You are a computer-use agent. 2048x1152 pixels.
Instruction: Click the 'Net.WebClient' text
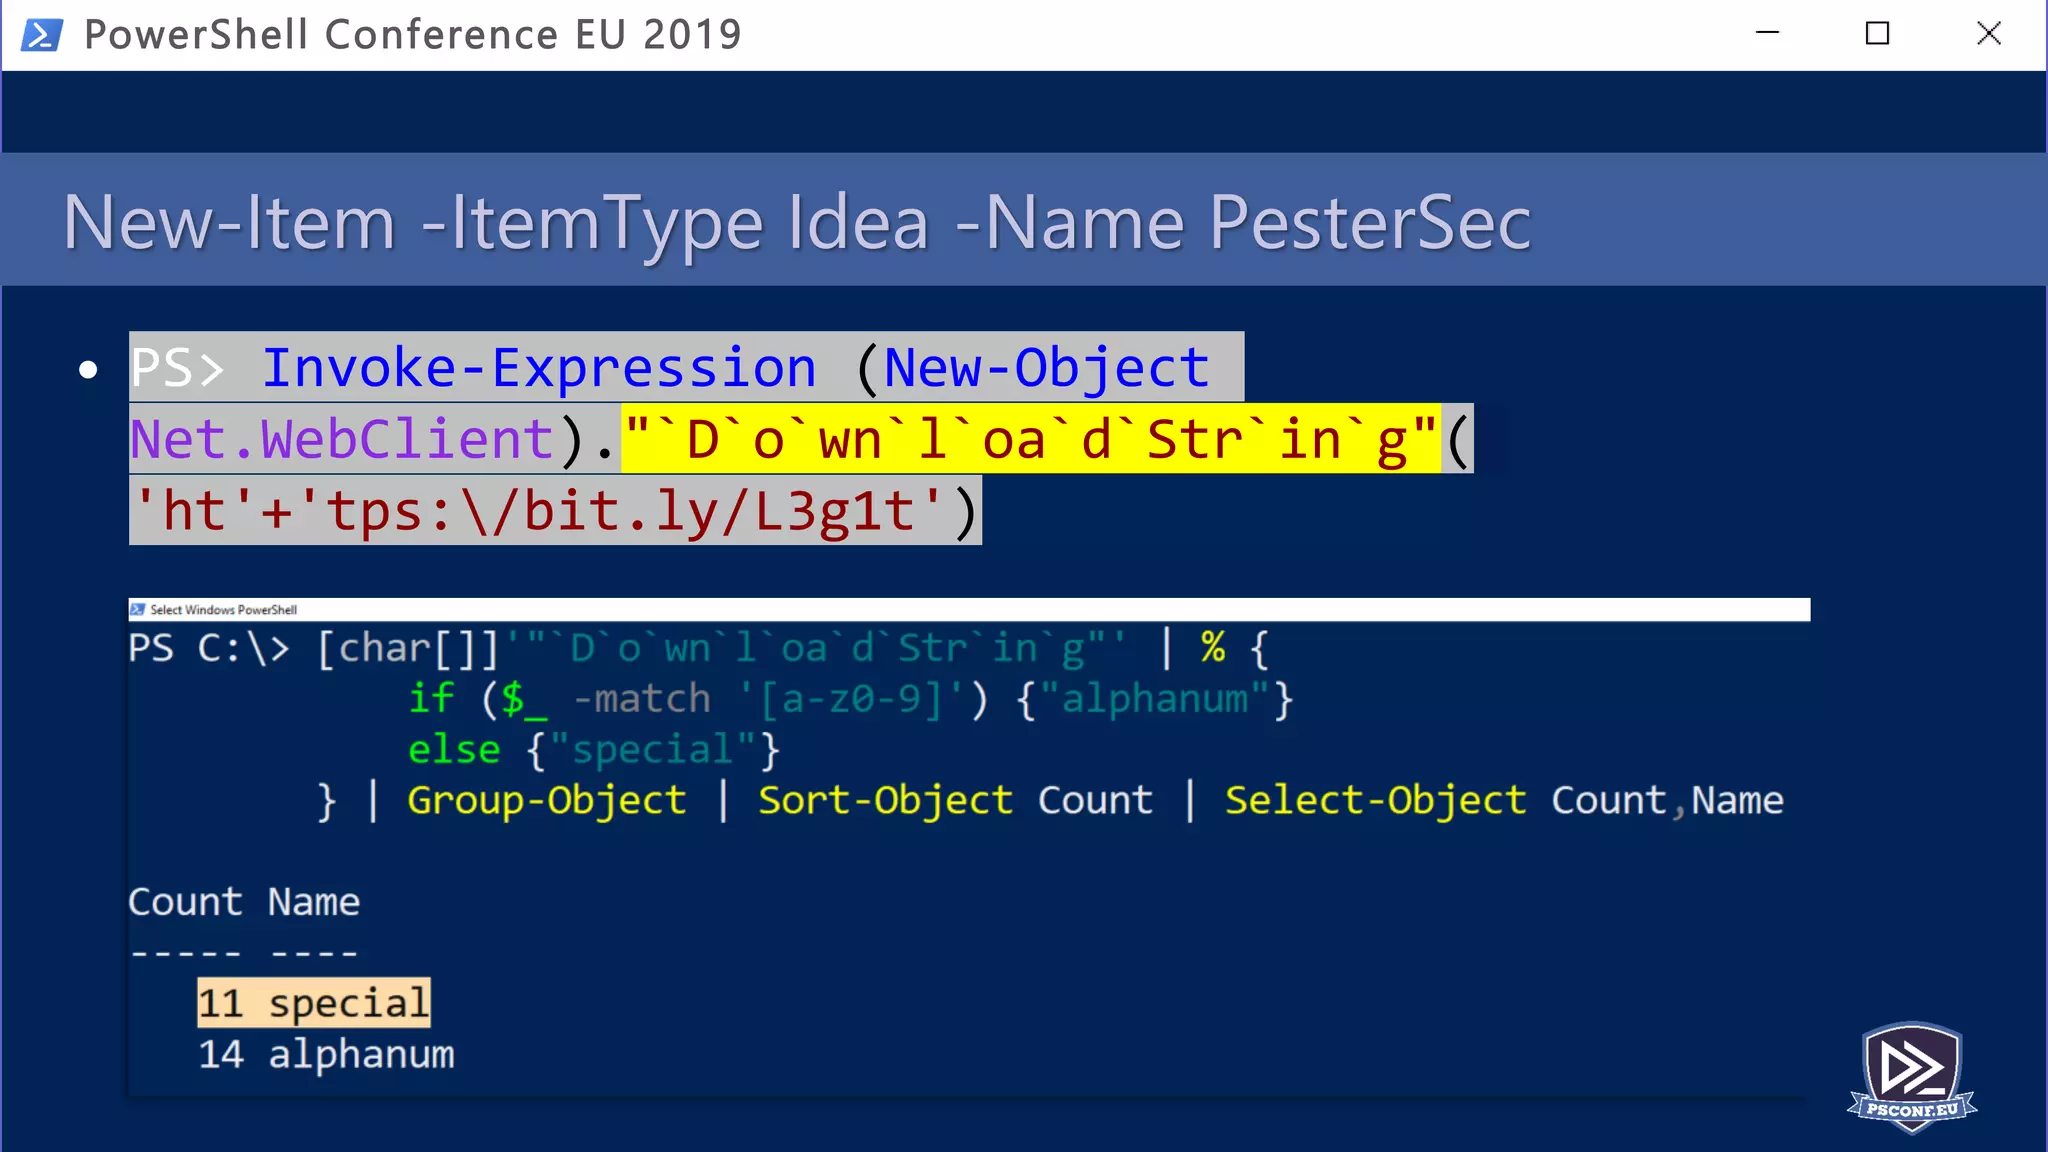(x=342, y=440)
